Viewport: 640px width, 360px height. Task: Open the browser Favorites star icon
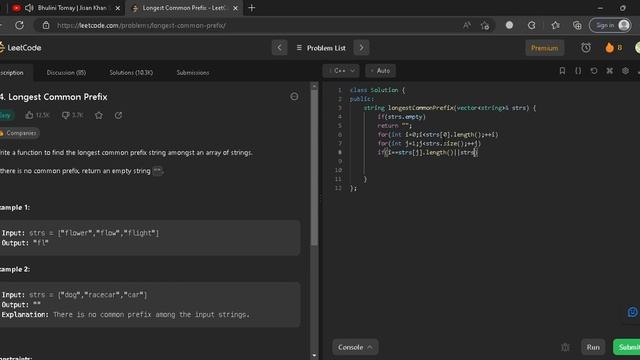pyautogui.click(x=555, y=25)
